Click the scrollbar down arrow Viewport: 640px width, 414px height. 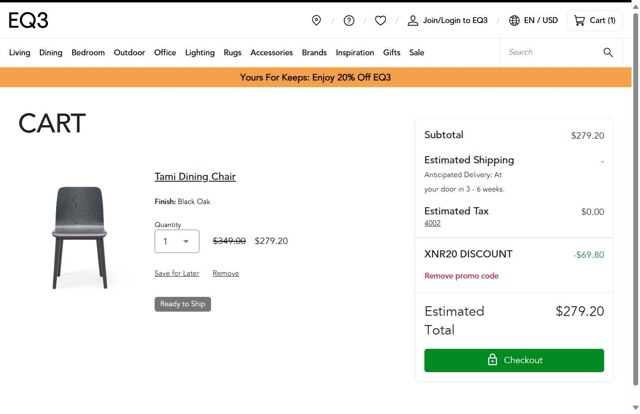coord(636,407)
